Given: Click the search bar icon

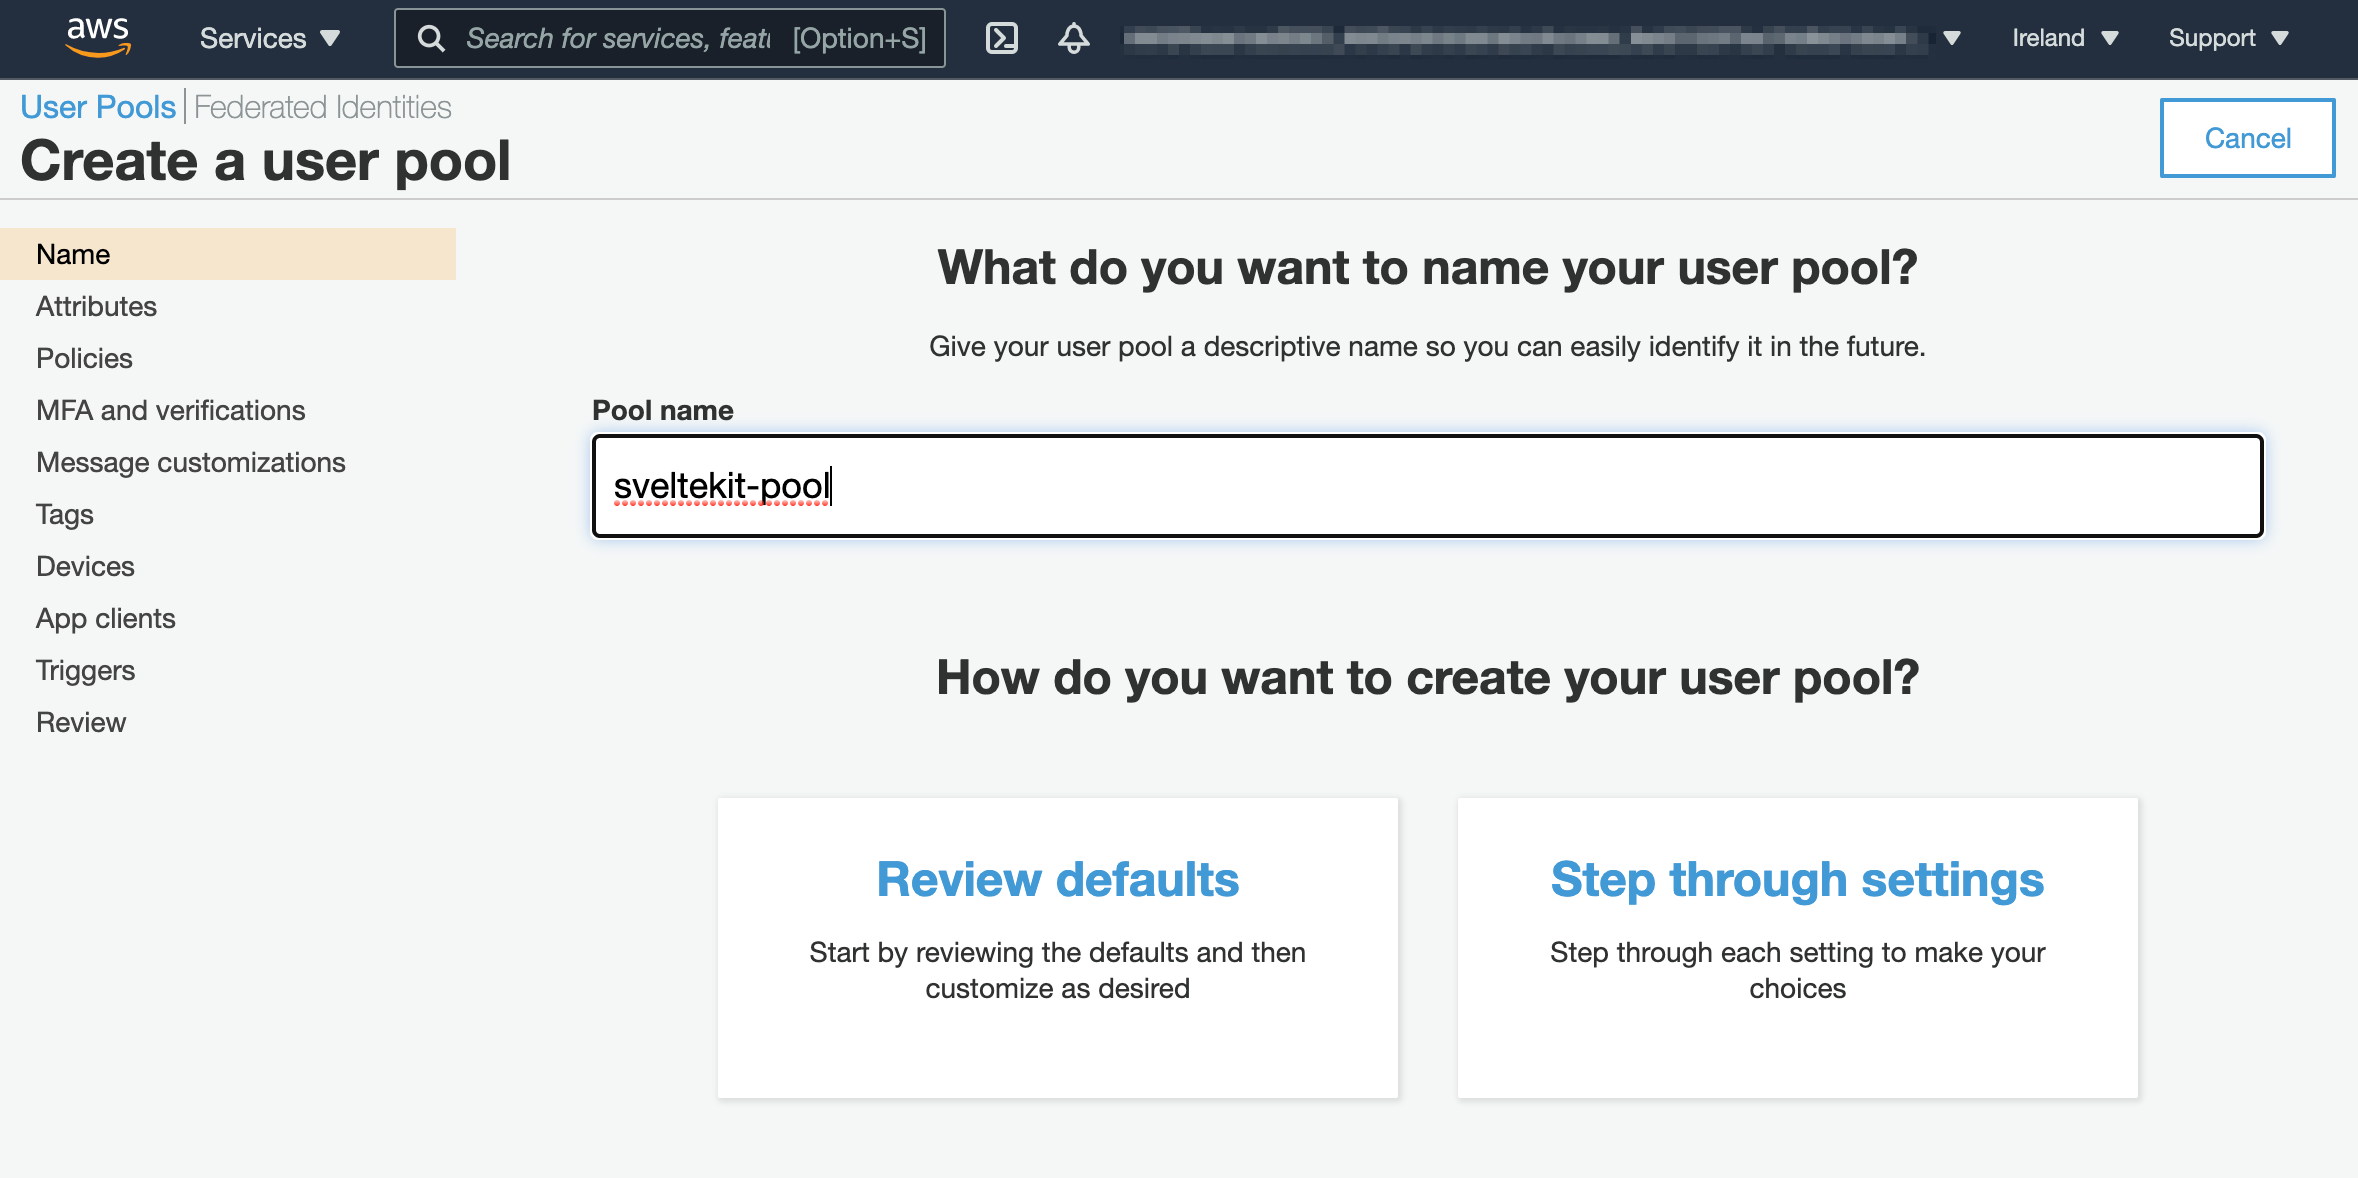Looking at the screenshot, I should tap(433, 38).
